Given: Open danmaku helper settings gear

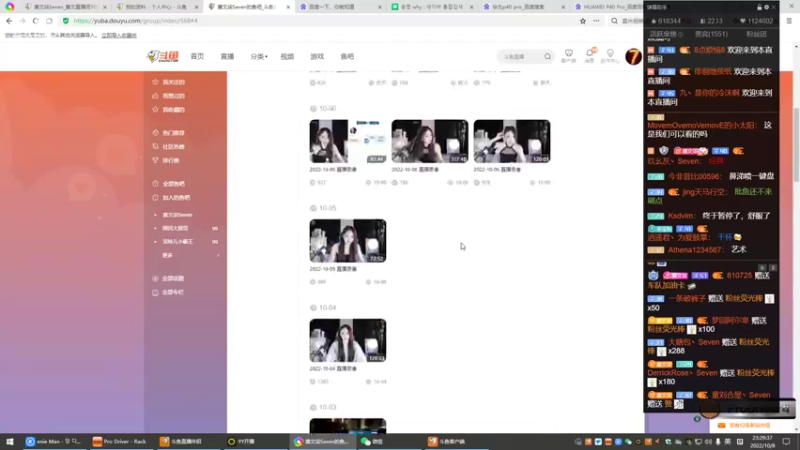Looking at the screenshot, I should (x=766, y=7).
